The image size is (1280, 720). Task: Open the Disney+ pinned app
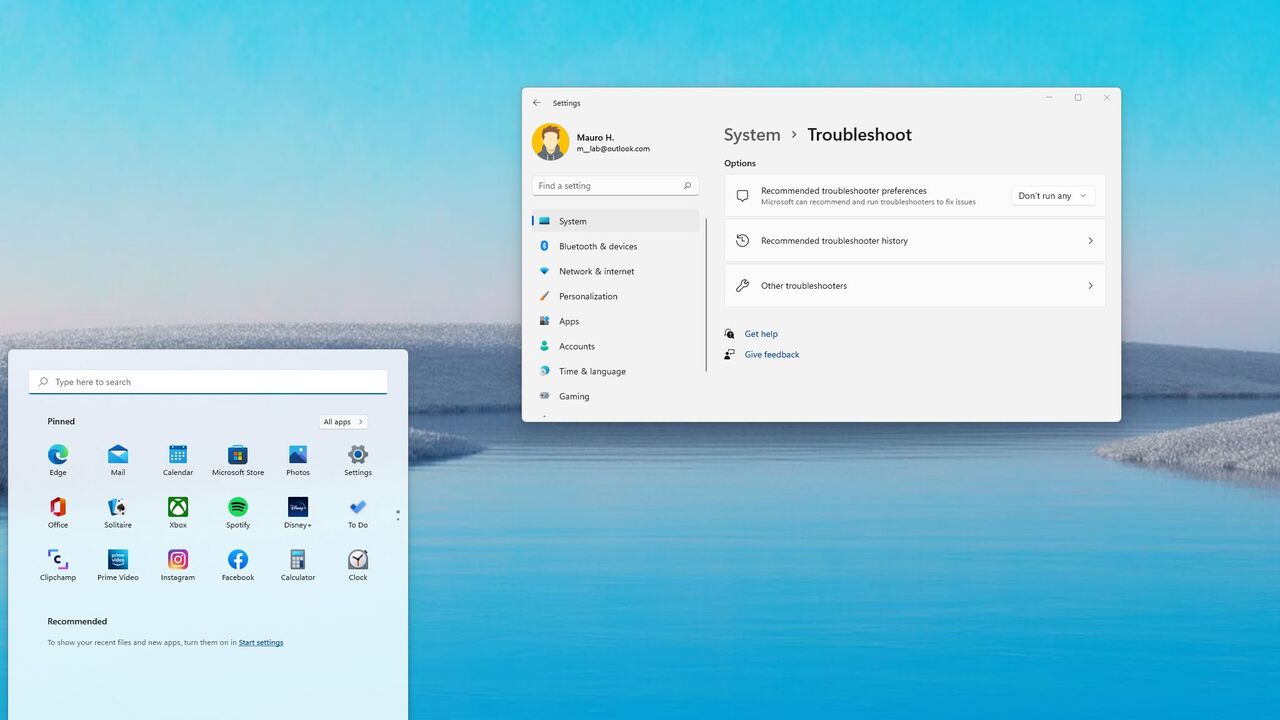tap(298, 507)
